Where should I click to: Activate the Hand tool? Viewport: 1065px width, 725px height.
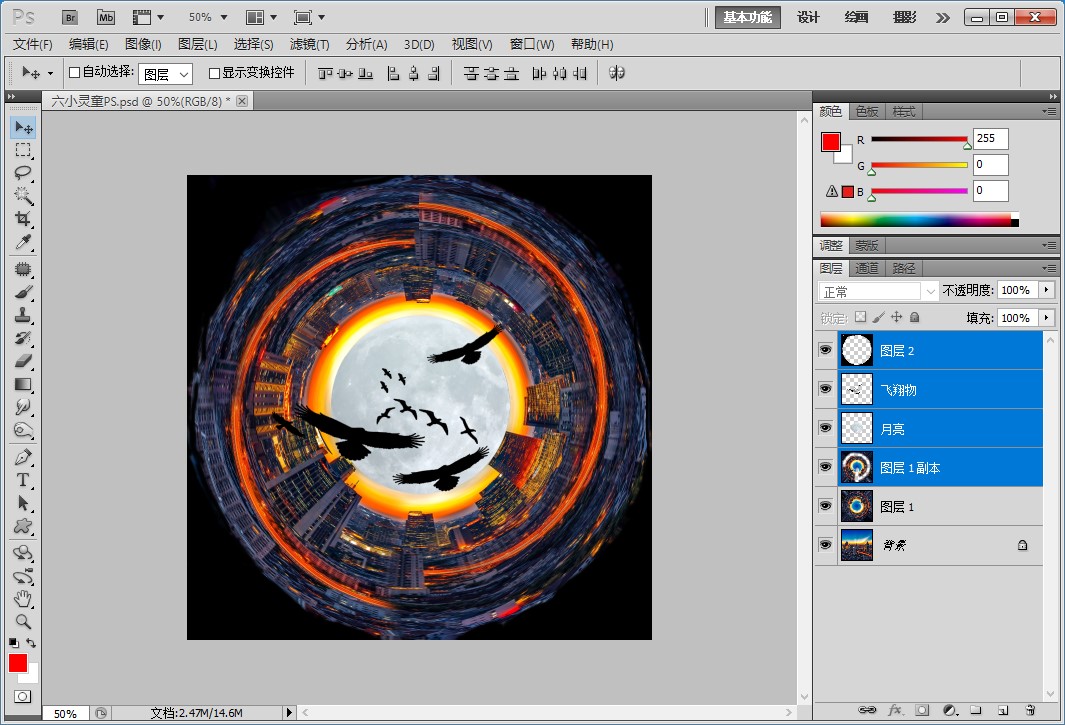(x=23, y=599)
